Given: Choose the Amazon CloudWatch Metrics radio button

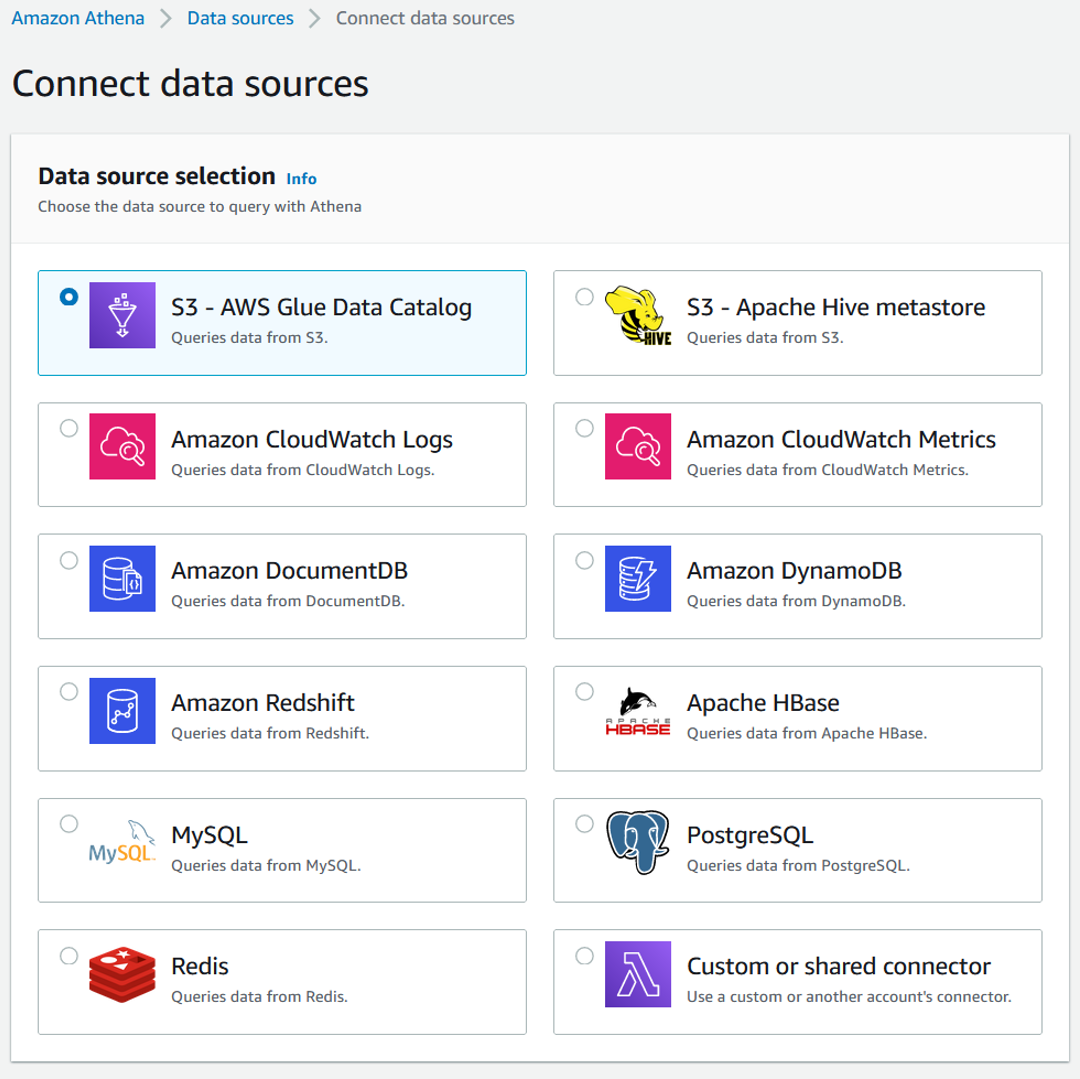Looking at the screenshot, I should [x=584, y=428].
